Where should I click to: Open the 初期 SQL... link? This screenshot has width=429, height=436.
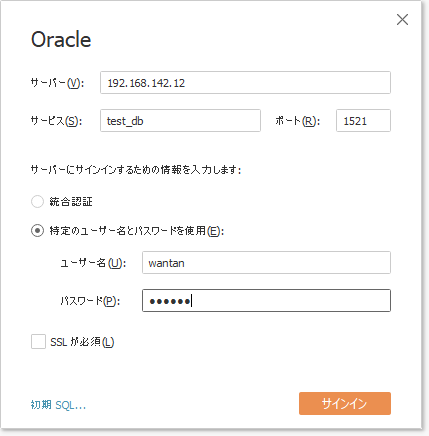click(x=58, y=405)
